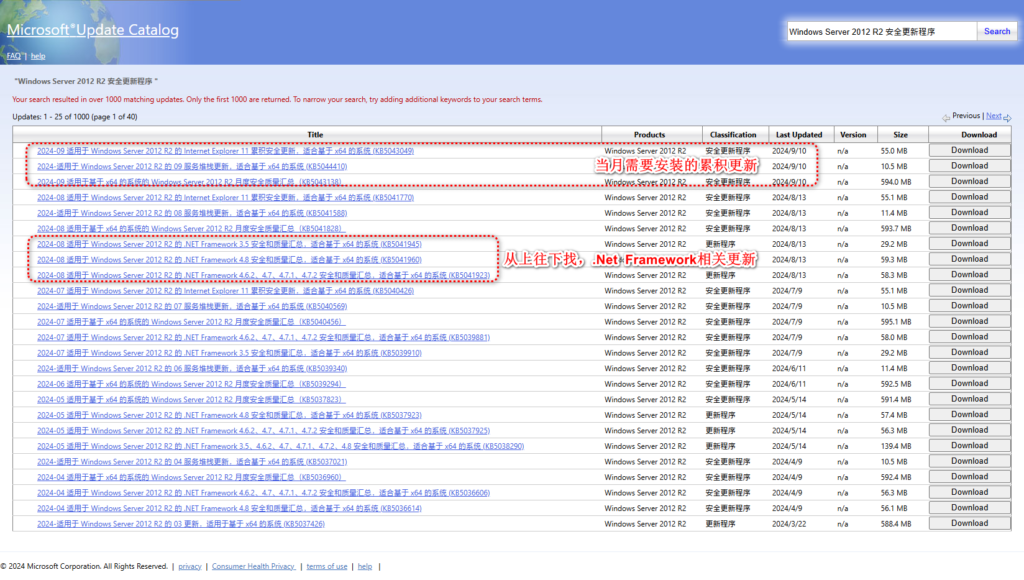Download the KB5044410 servicing stack update
Image resolution: width=1024 pixels, height=580 pixels.
(968, 166)
